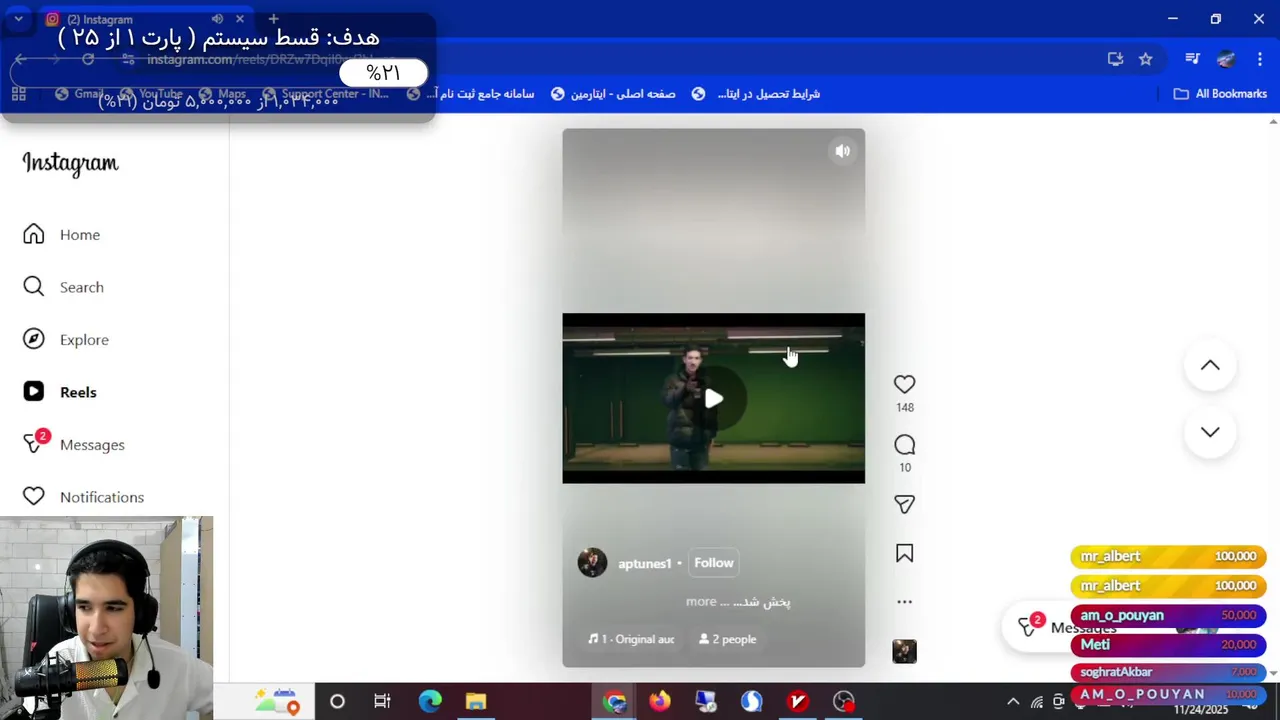Open Instagram Home from sidebar
This screenshot has height=720, width=1280.
[61, 234]
